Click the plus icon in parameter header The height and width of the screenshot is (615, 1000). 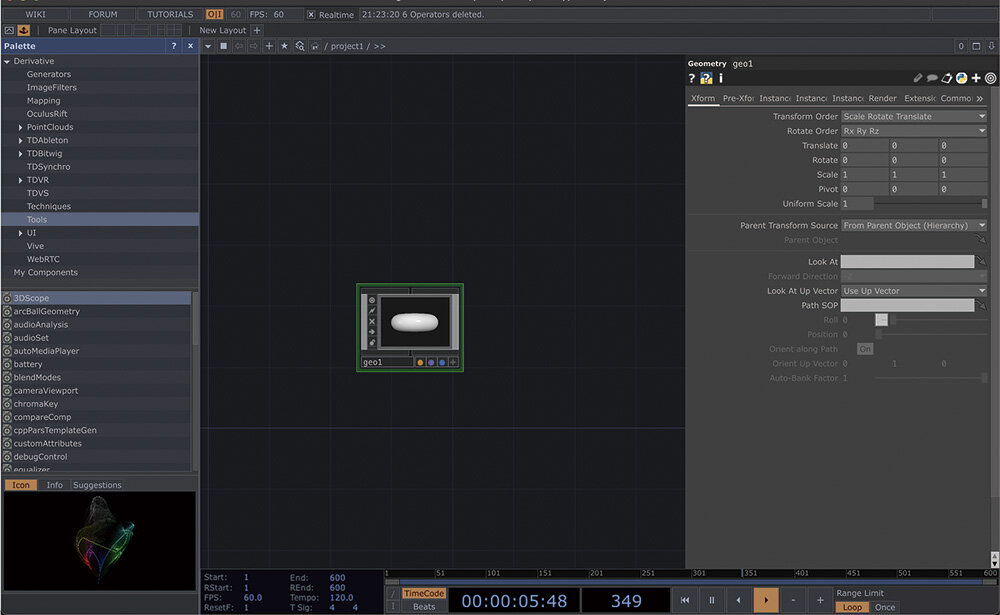(x=976, y=78)
